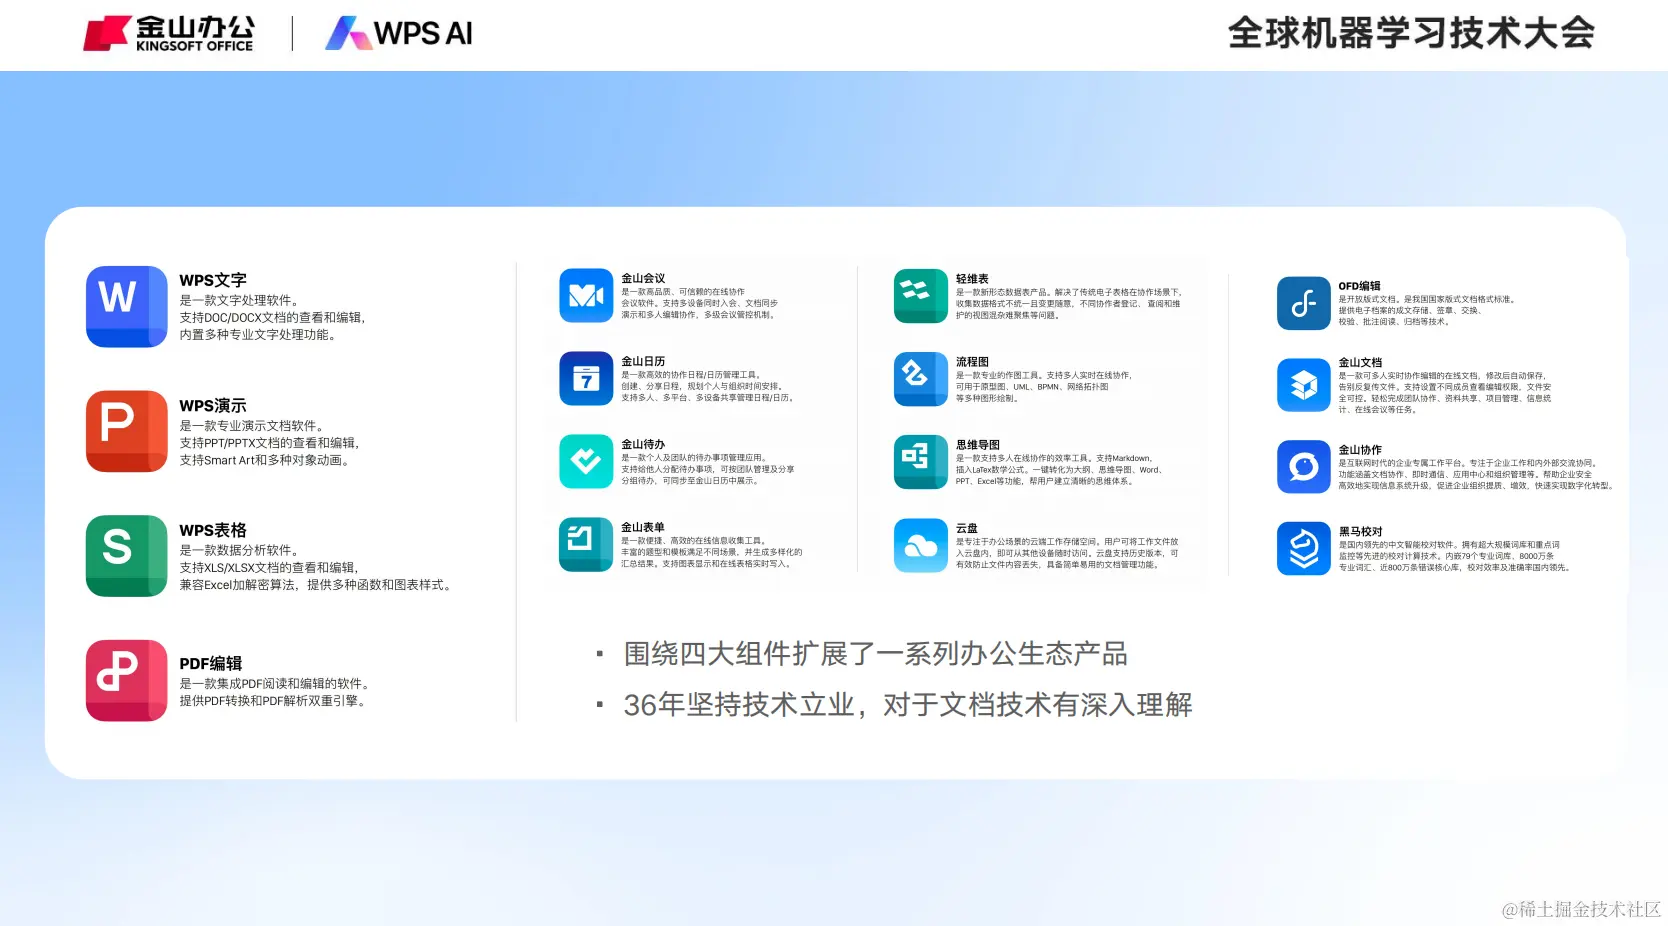This screenshot has height=926, width=1668.
Task: Click the WPS AI logo
Action: coord(399,33)
